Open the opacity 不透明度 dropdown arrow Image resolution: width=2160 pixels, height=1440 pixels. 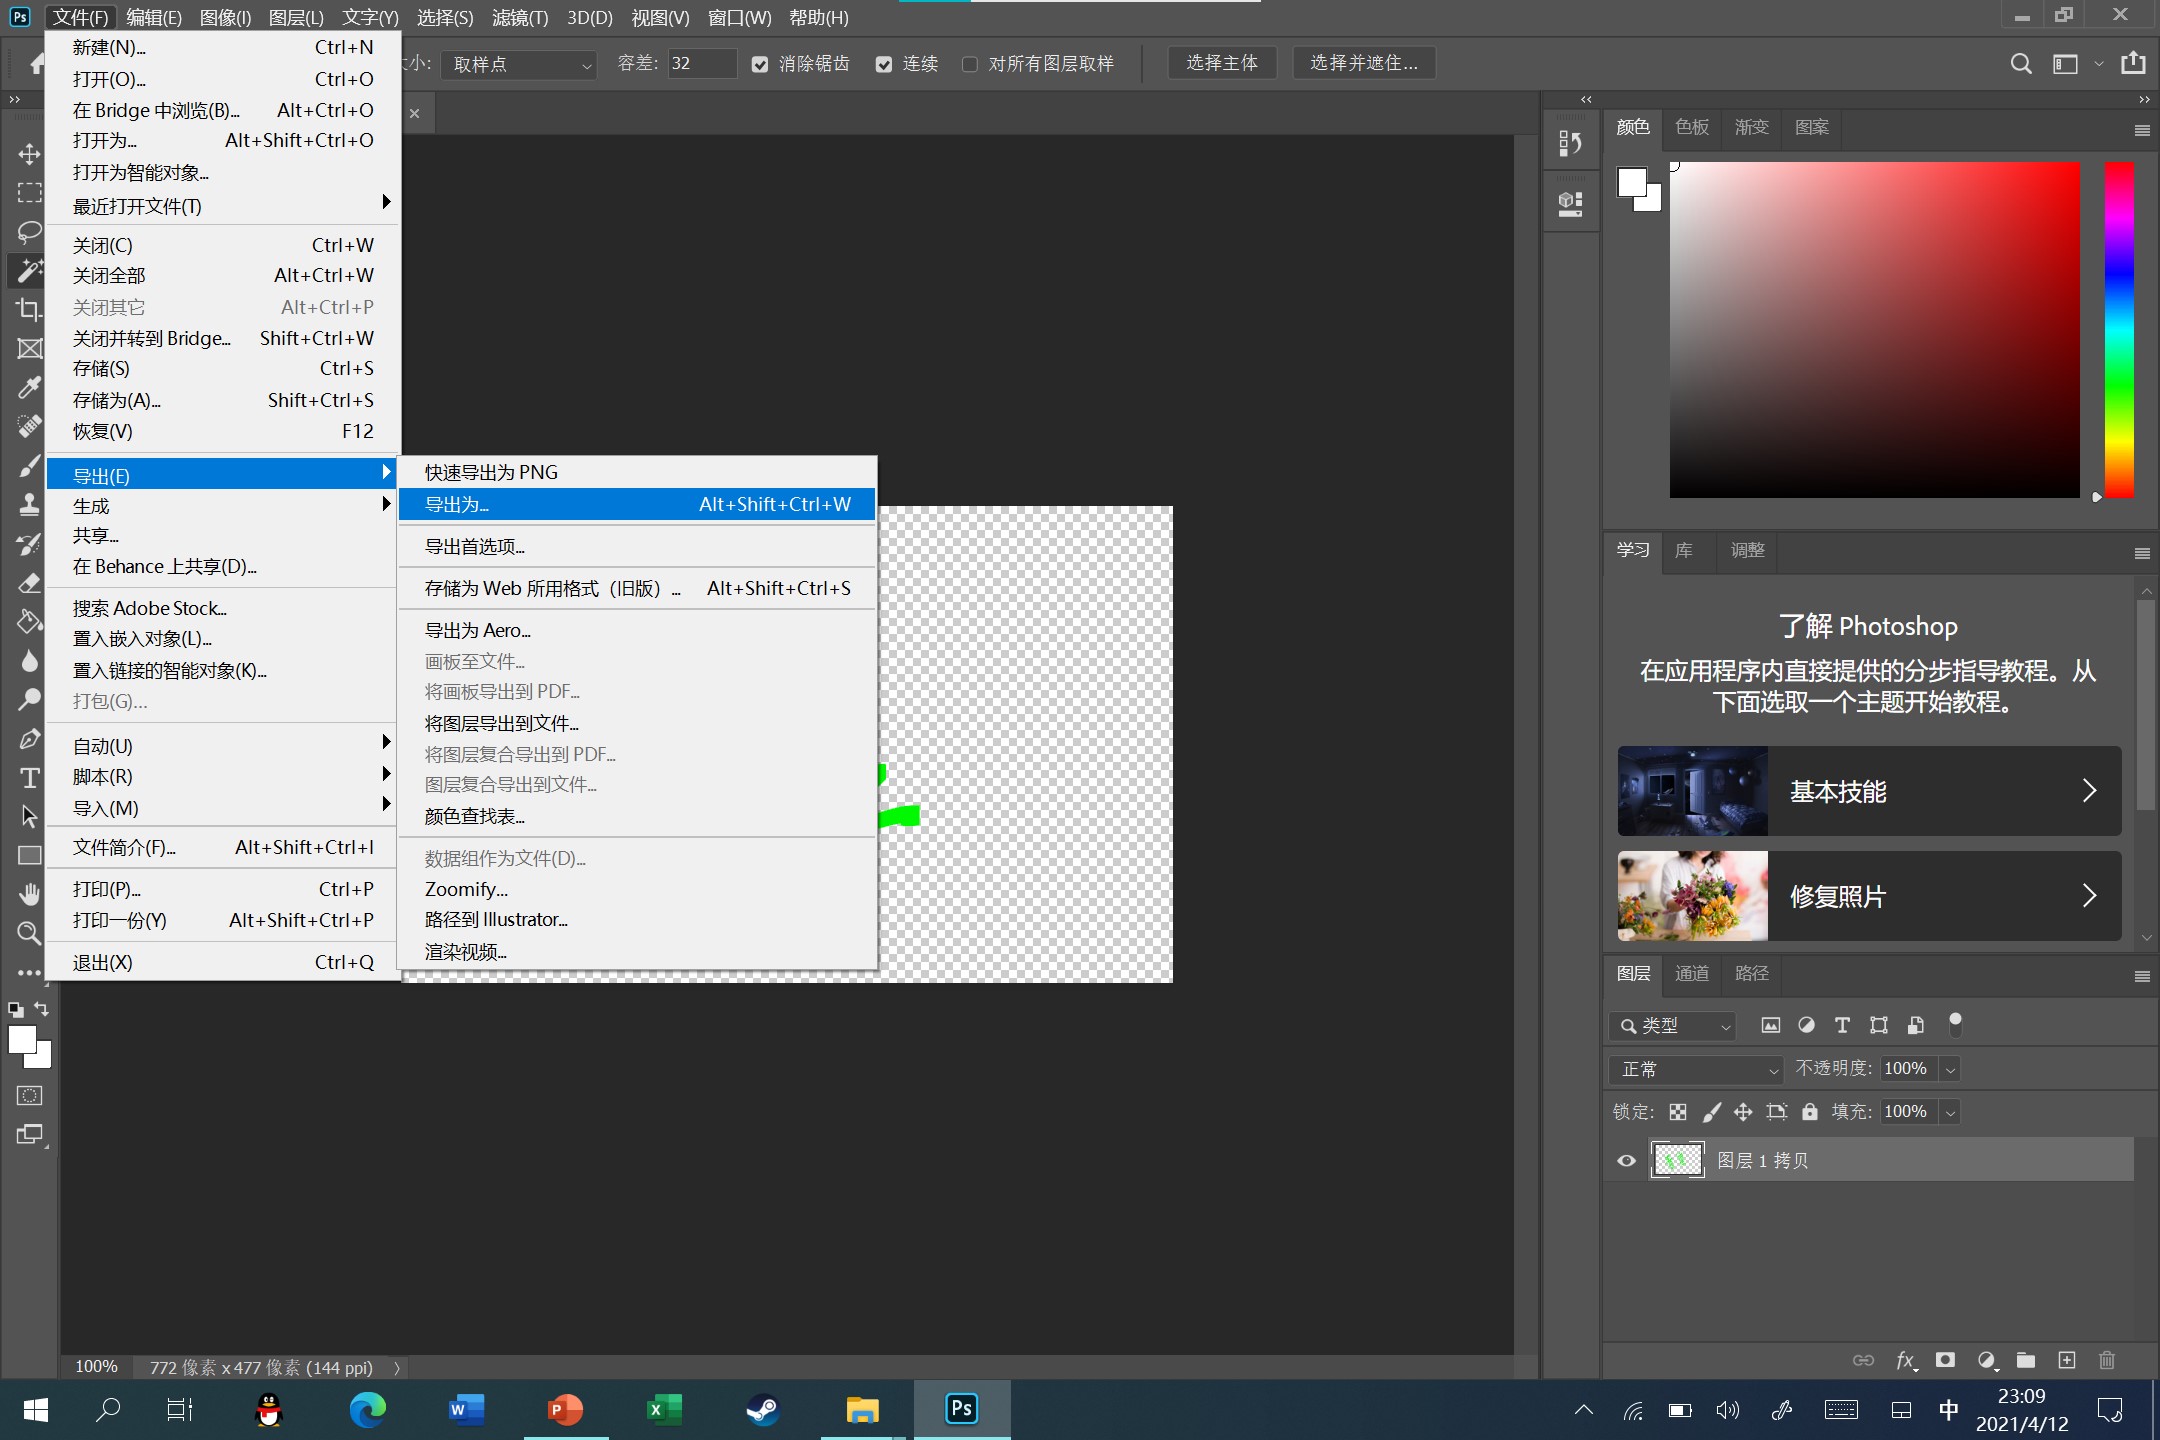click(x=1950, y=1069)
